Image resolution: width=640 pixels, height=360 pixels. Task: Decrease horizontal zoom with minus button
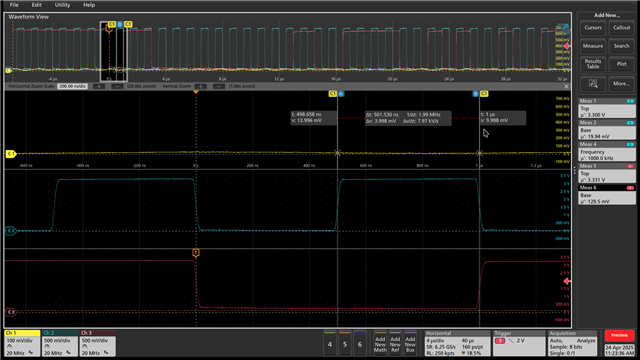[117, 87]
